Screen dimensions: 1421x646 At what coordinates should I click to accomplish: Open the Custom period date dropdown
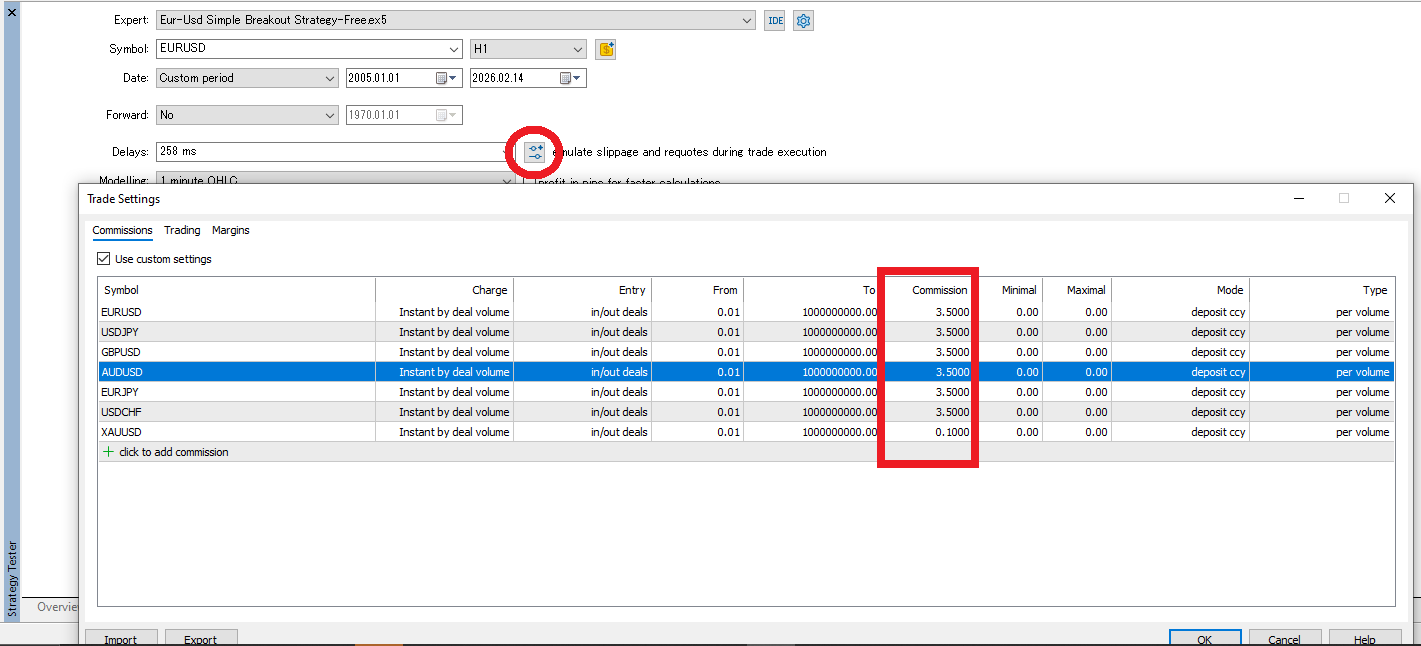(330, 77)
